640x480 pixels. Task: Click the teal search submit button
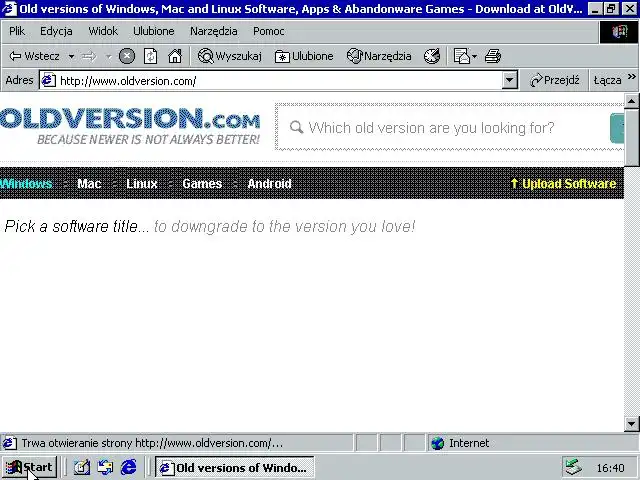(617, 128)
